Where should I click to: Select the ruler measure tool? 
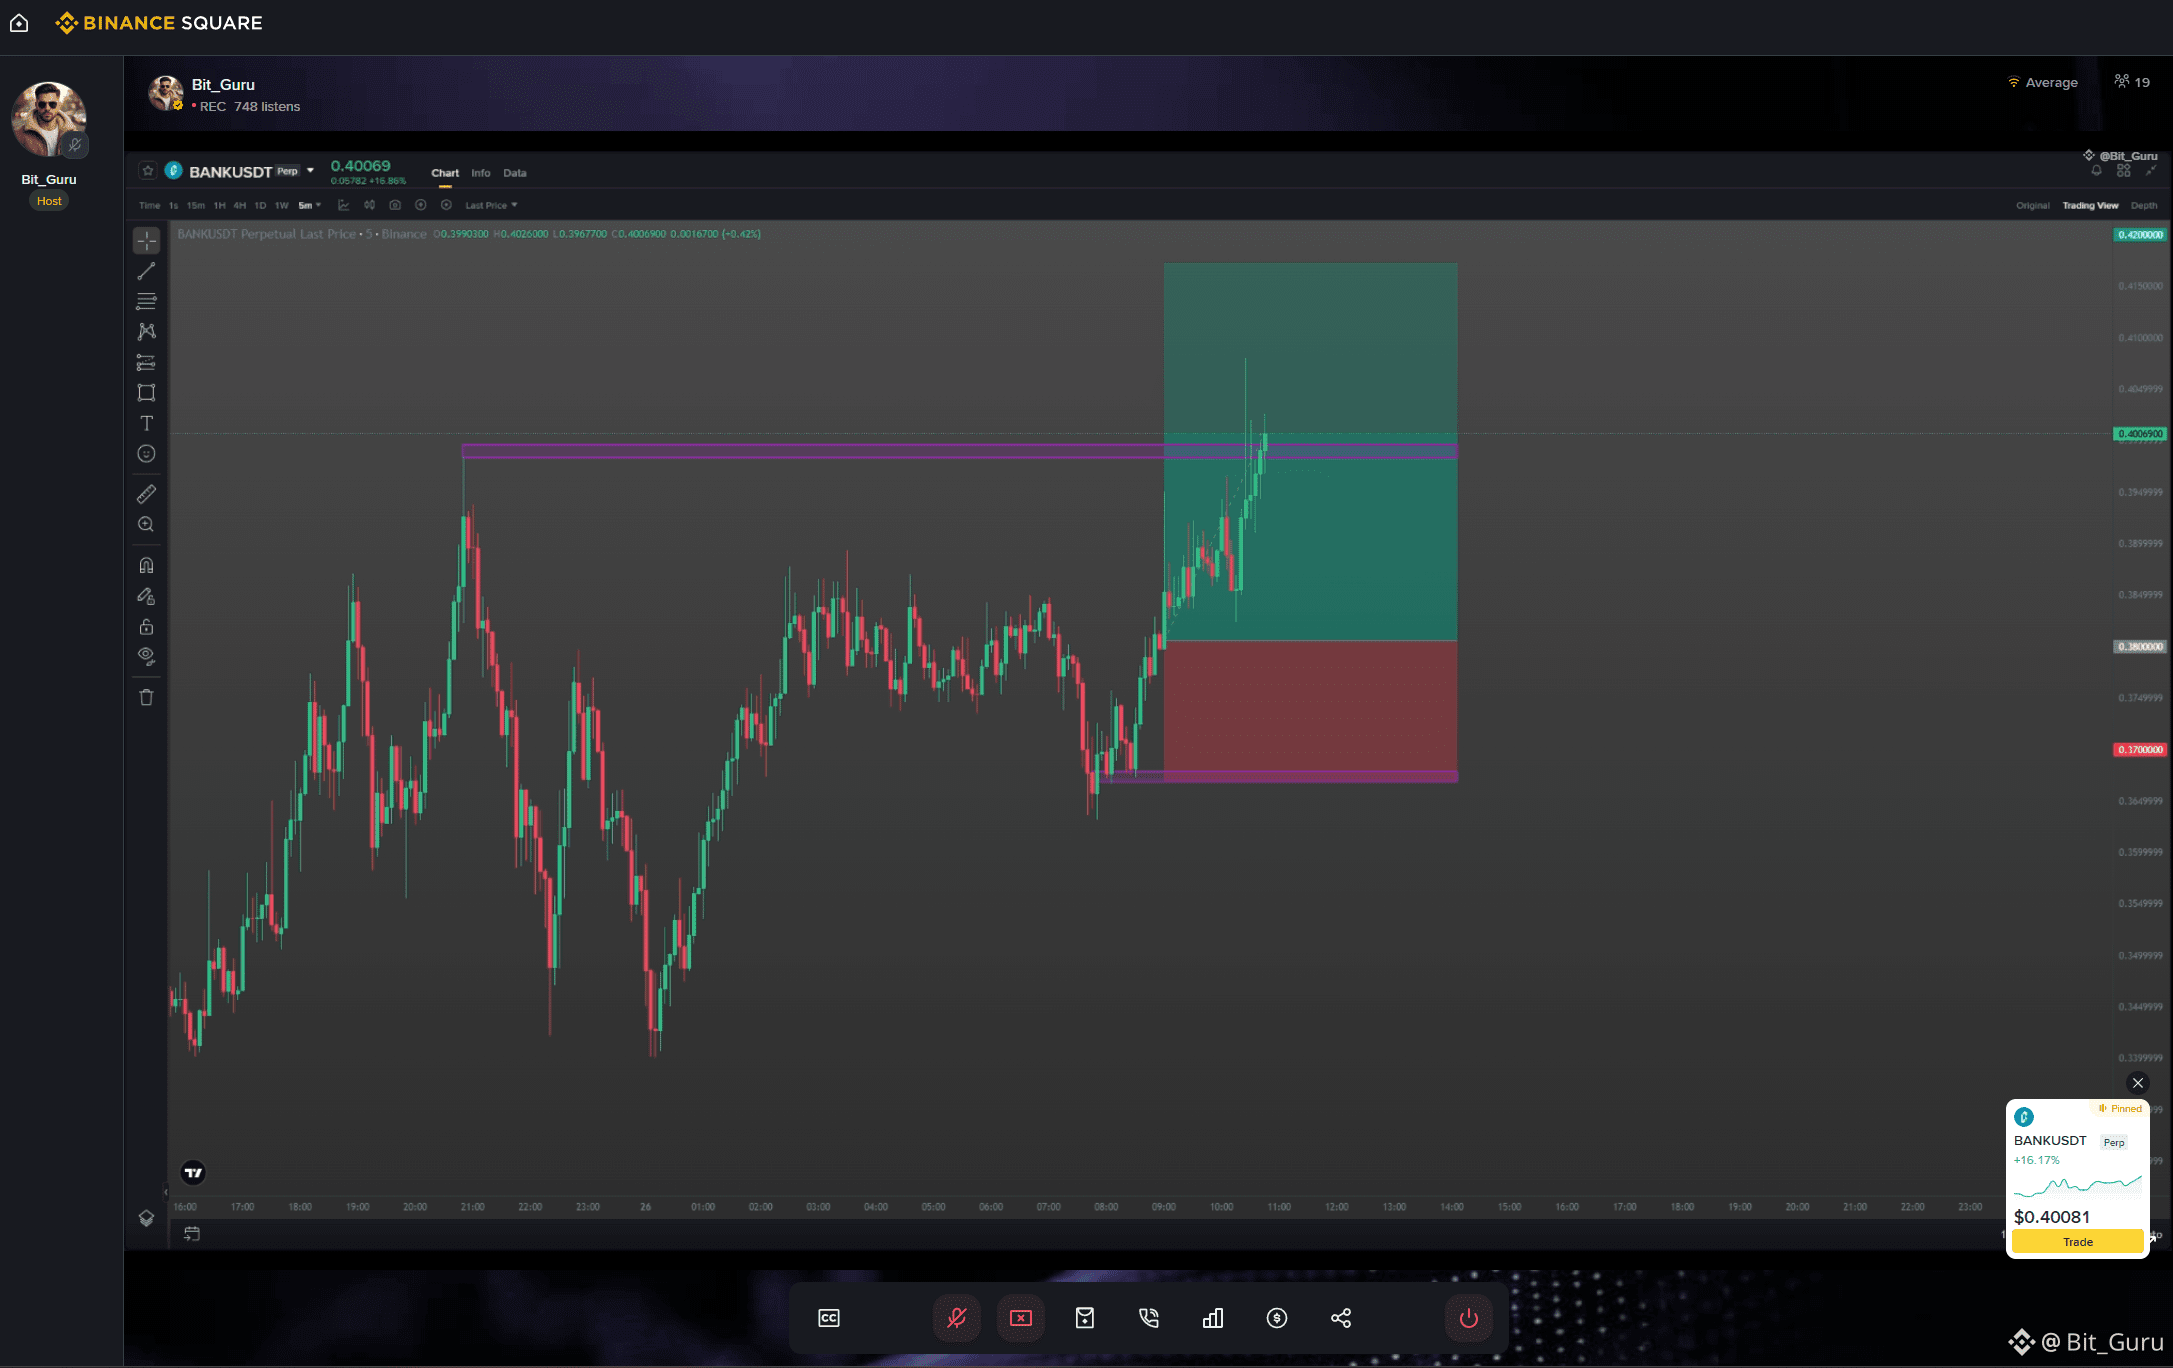click(x=146, y=494)
